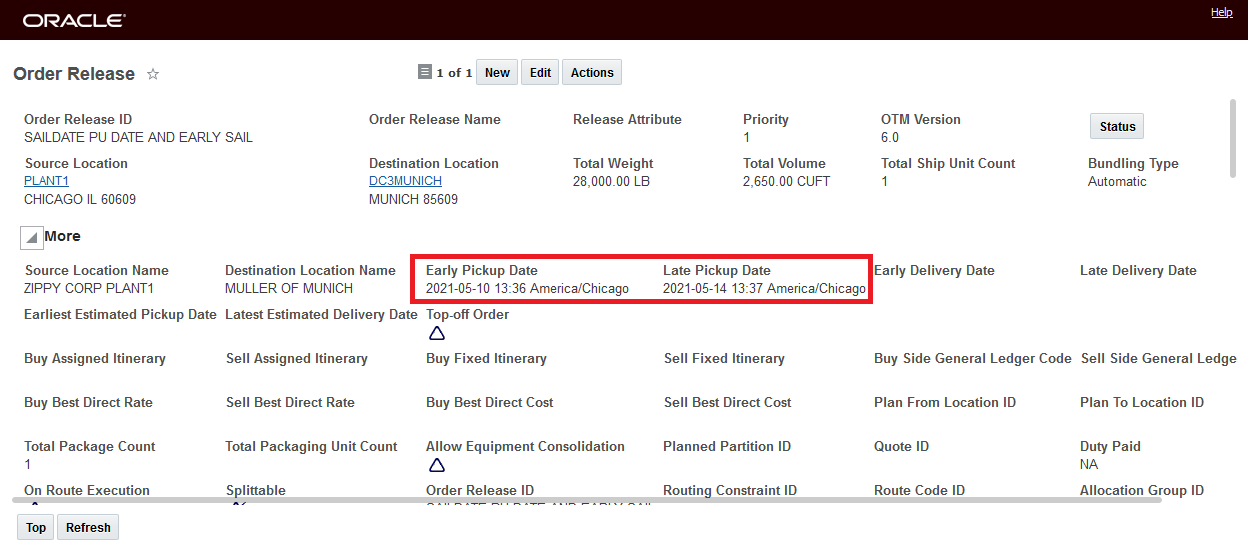Click the Routing Constraint ID label
The height and width of the screenshot is (545, 1248).
[730, 490]
